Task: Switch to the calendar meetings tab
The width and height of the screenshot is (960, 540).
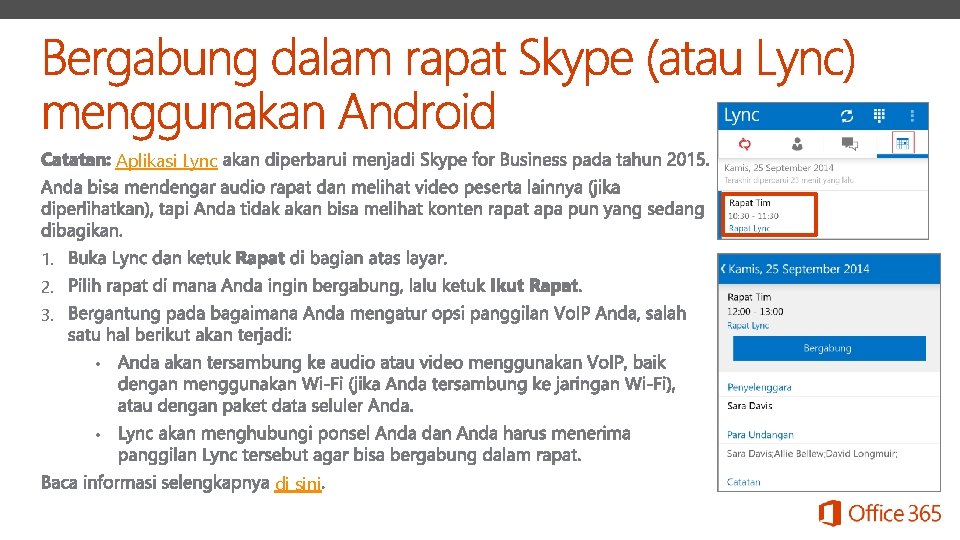Action: click(x=902, y=144)
